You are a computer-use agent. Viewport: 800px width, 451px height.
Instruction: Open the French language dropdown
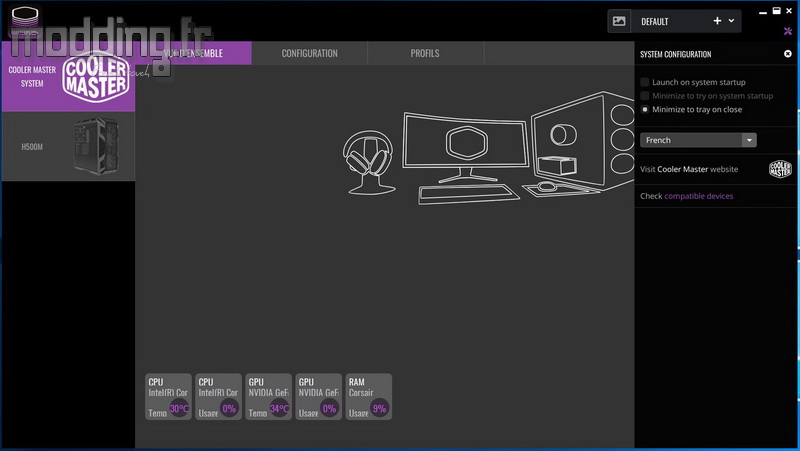point(698,140)
